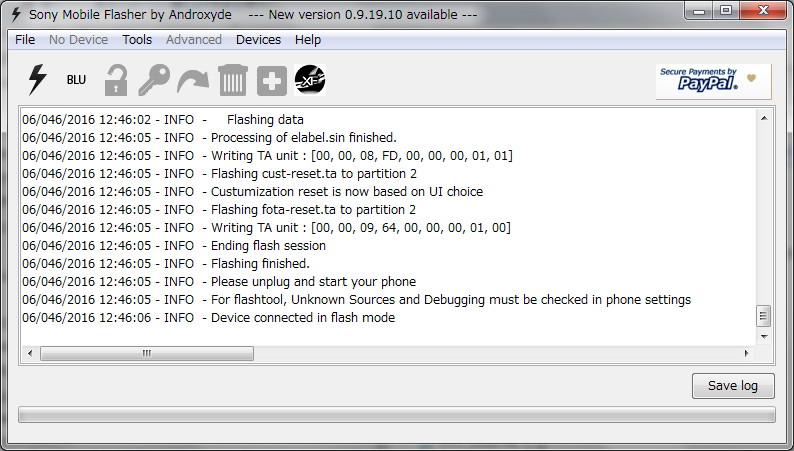This screenshot has width=794, height=451.
Task: Open the File menu
Action: click(x=25, y=39)
